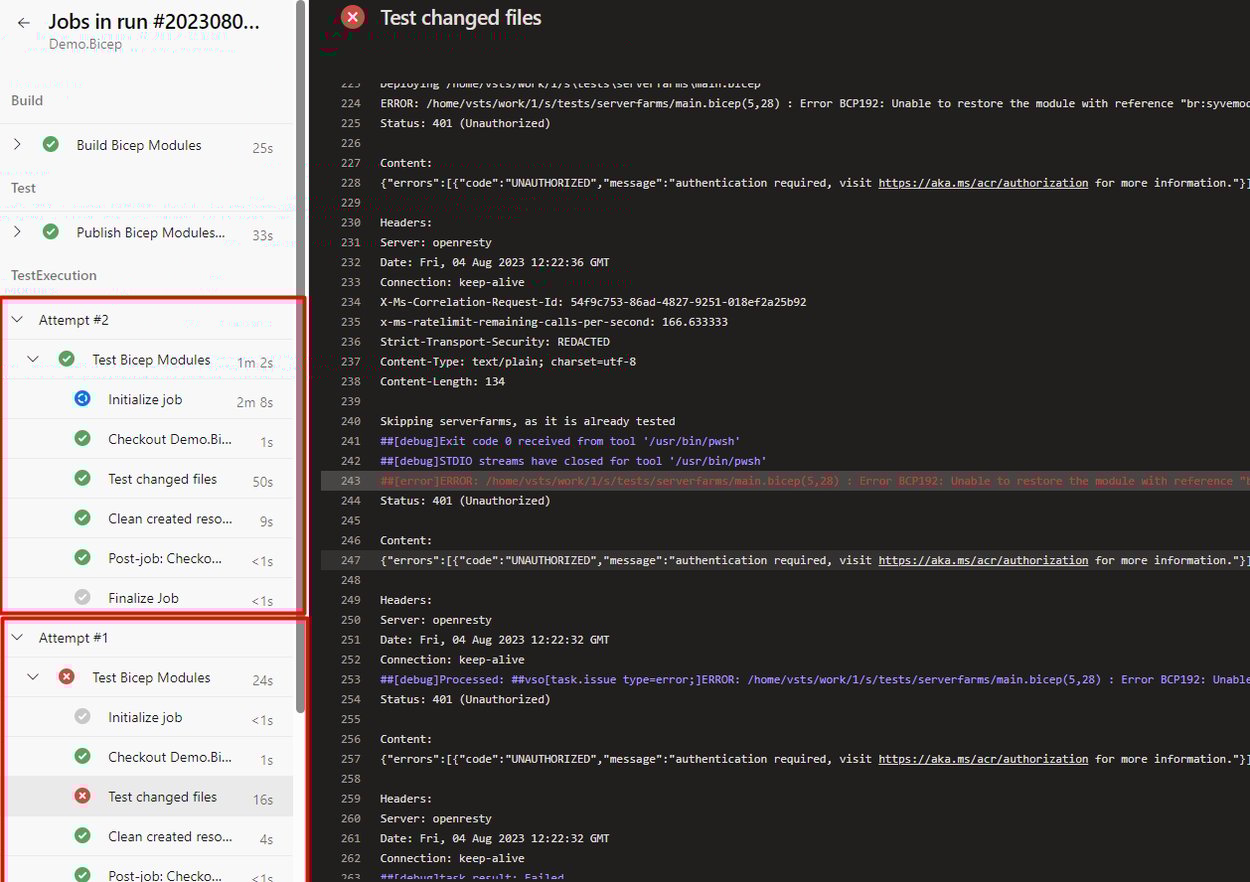Click the highlighted error line 243 in the log

pos(700,480)
